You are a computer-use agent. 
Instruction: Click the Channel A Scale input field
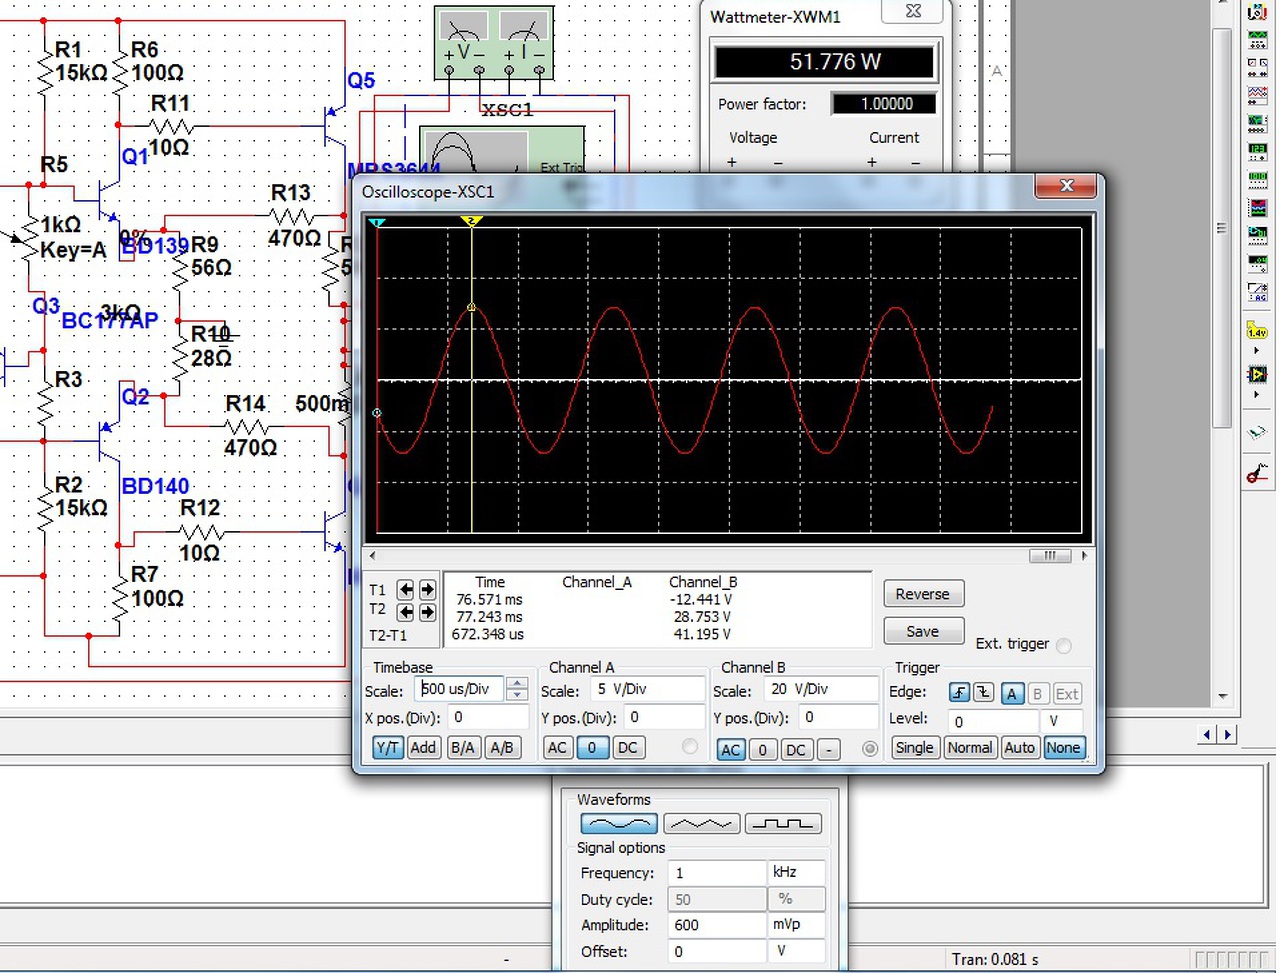pos(649,689)
